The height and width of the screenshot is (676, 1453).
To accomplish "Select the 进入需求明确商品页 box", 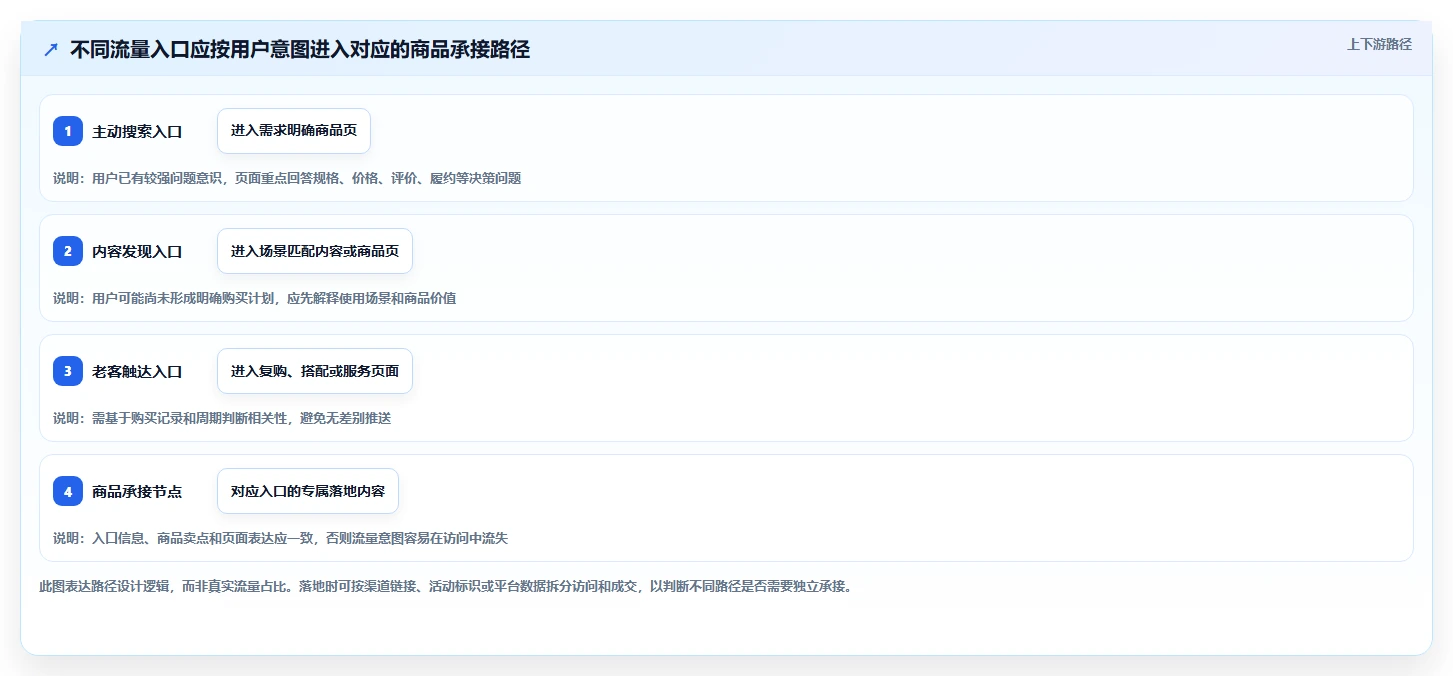I will (x=294, y=131).
